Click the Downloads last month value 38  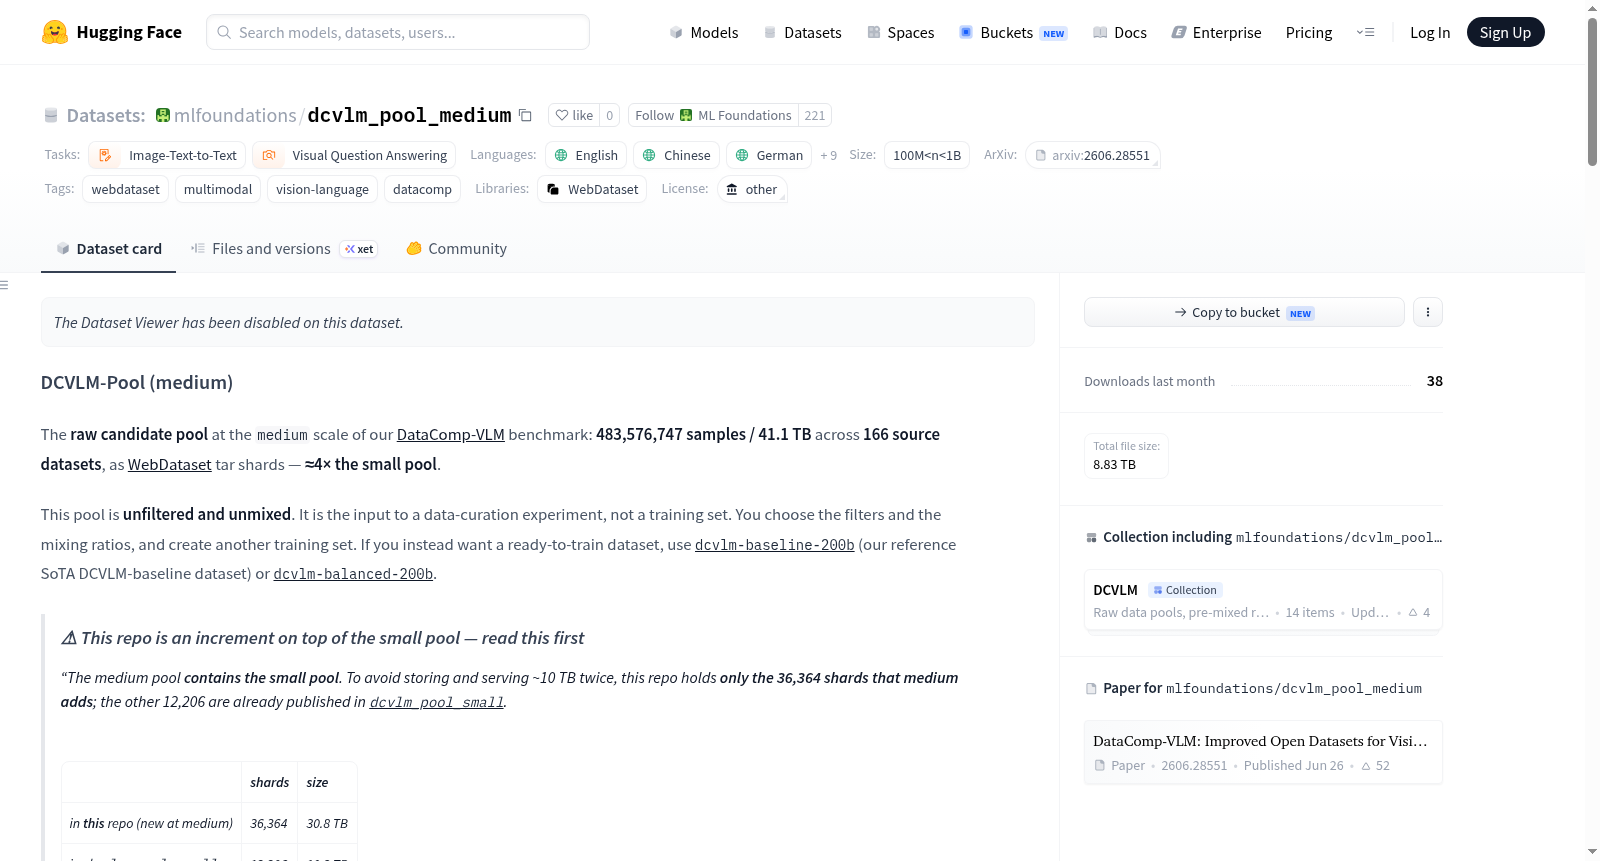(x=1435, y=381)
